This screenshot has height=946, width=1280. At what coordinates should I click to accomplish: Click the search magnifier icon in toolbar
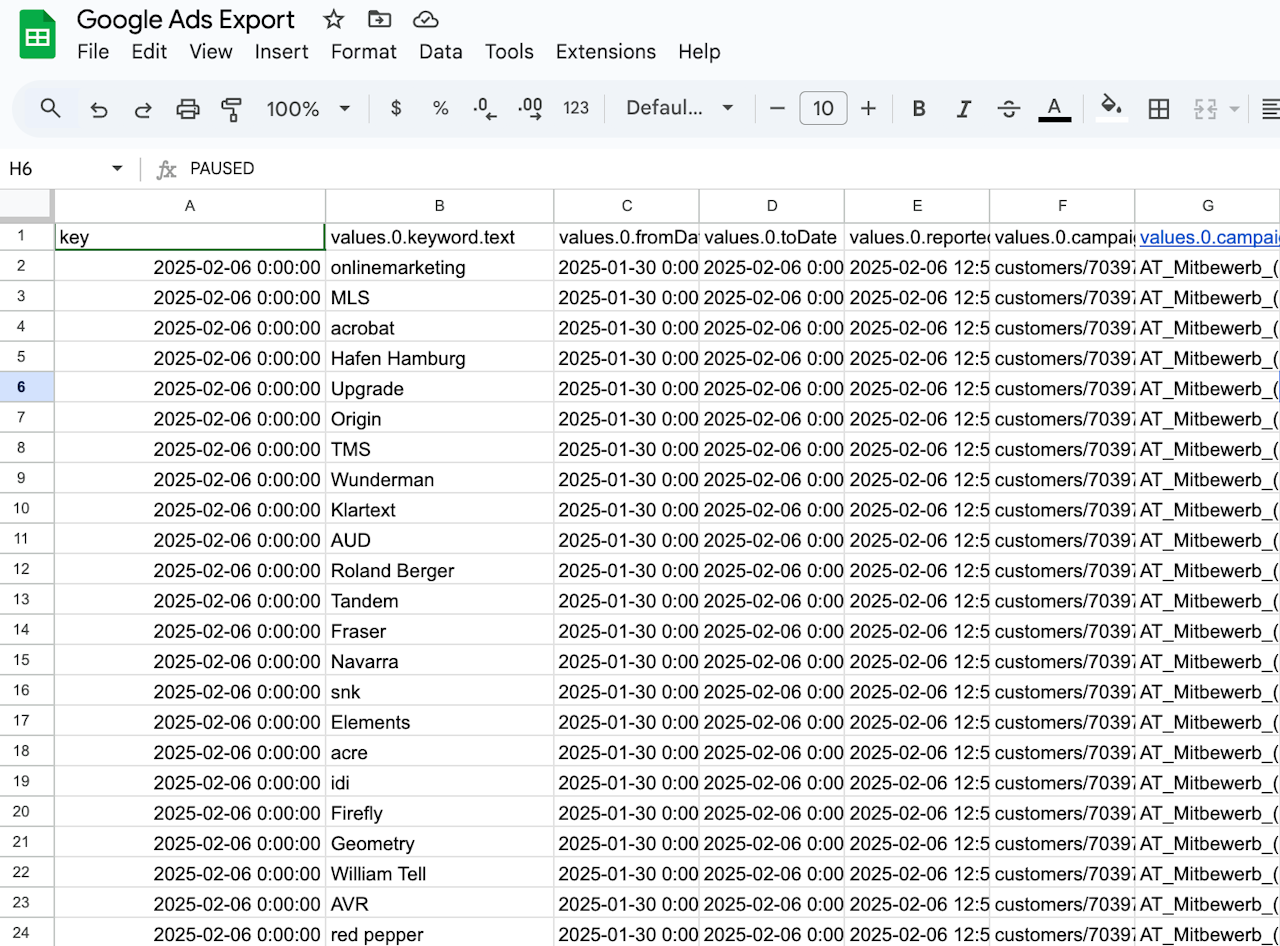point(50,108)
